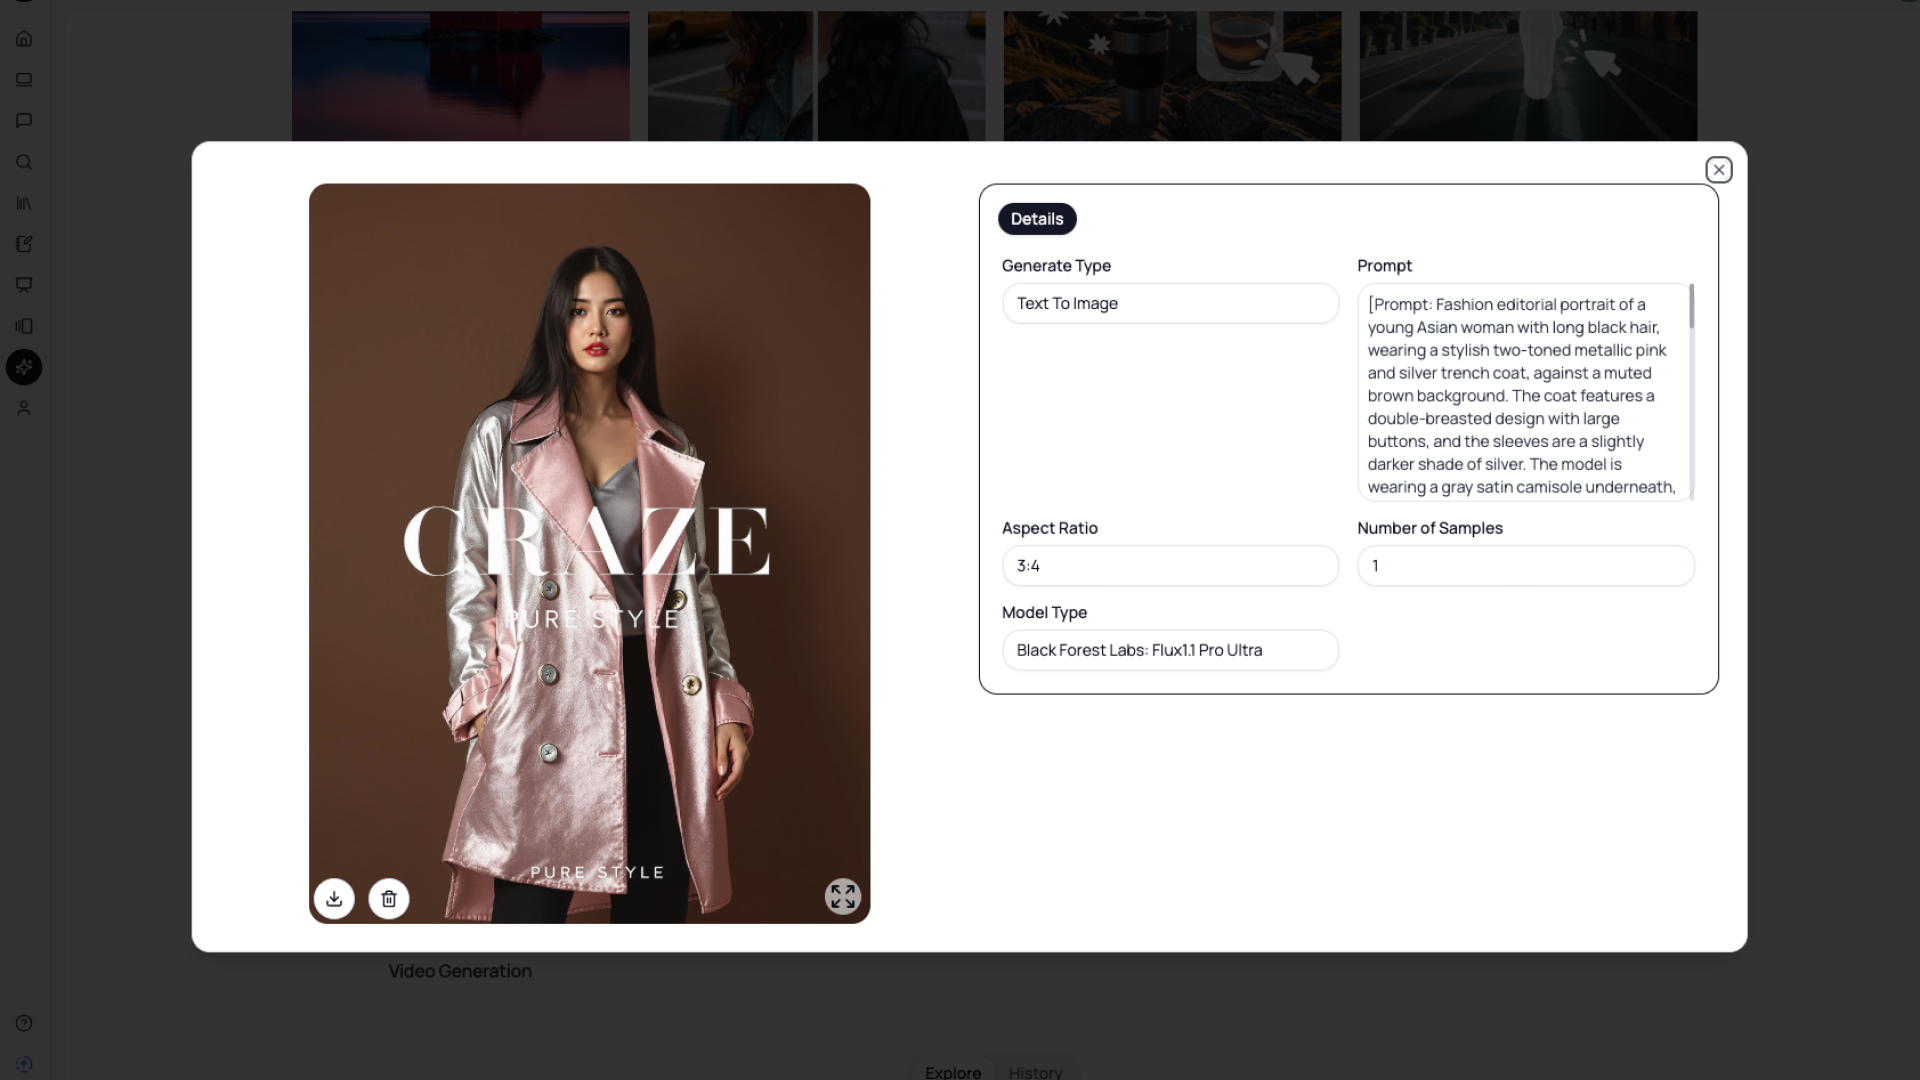Click the 'Explore' tab at bottom

952,1071
